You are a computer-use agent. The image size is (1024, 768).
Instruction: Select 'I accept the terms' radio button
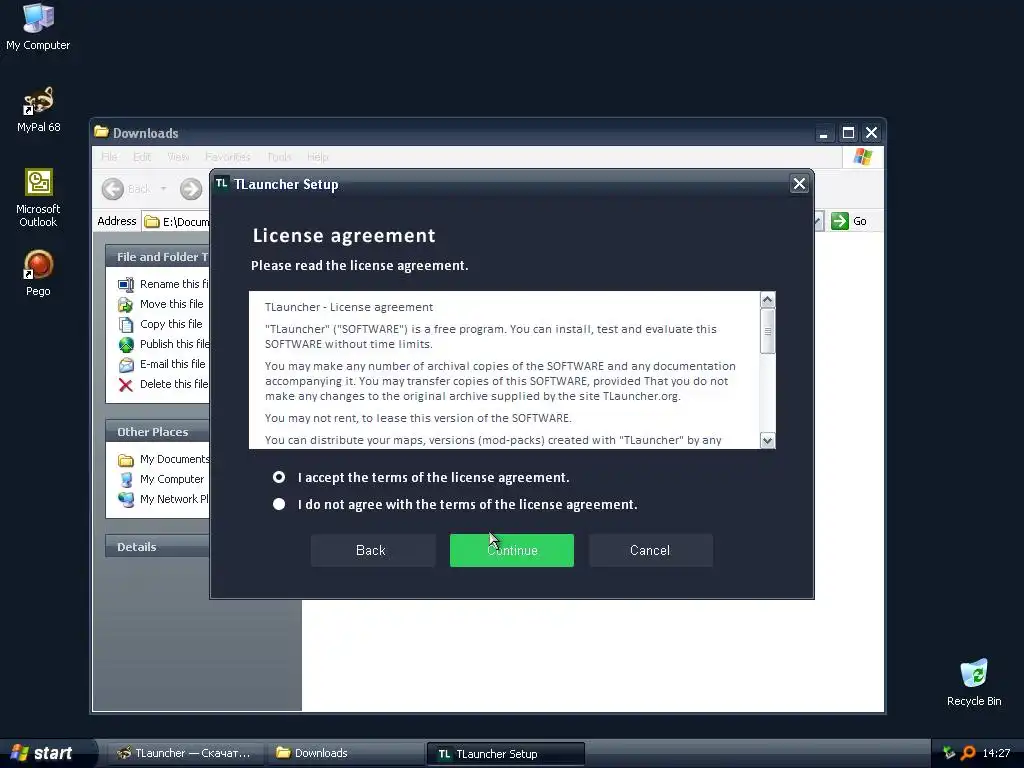coord(279,477)
